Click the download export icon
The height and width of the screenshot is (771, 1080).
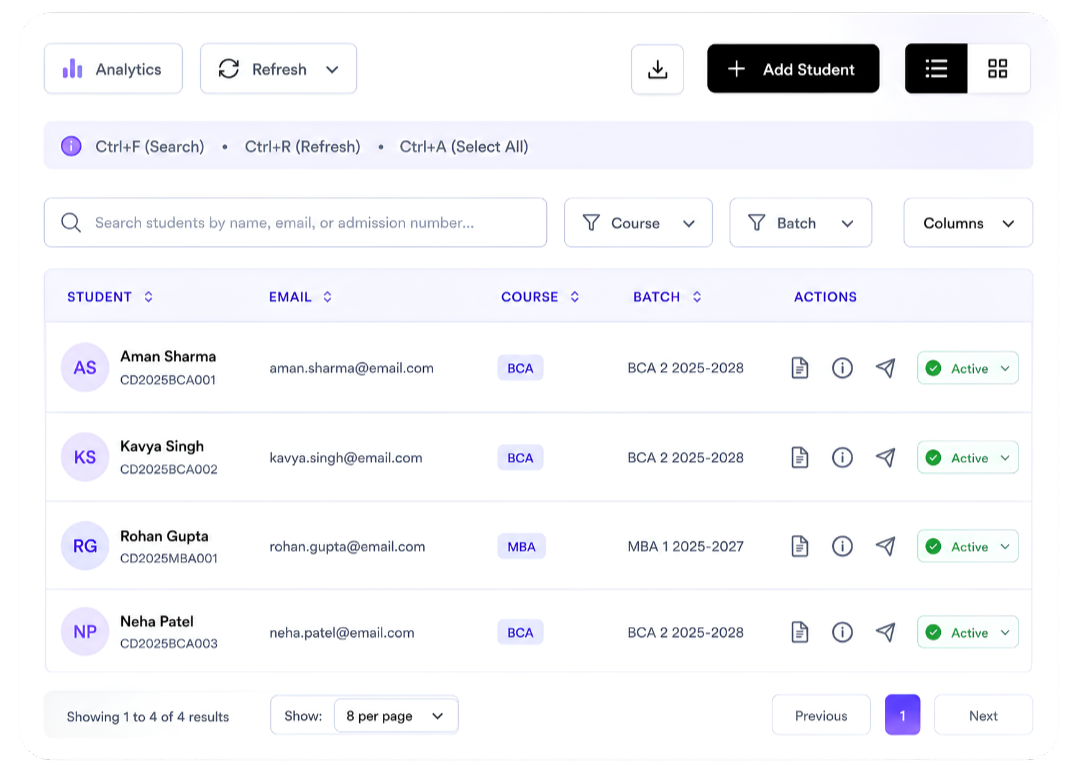(x=657, y=70)
